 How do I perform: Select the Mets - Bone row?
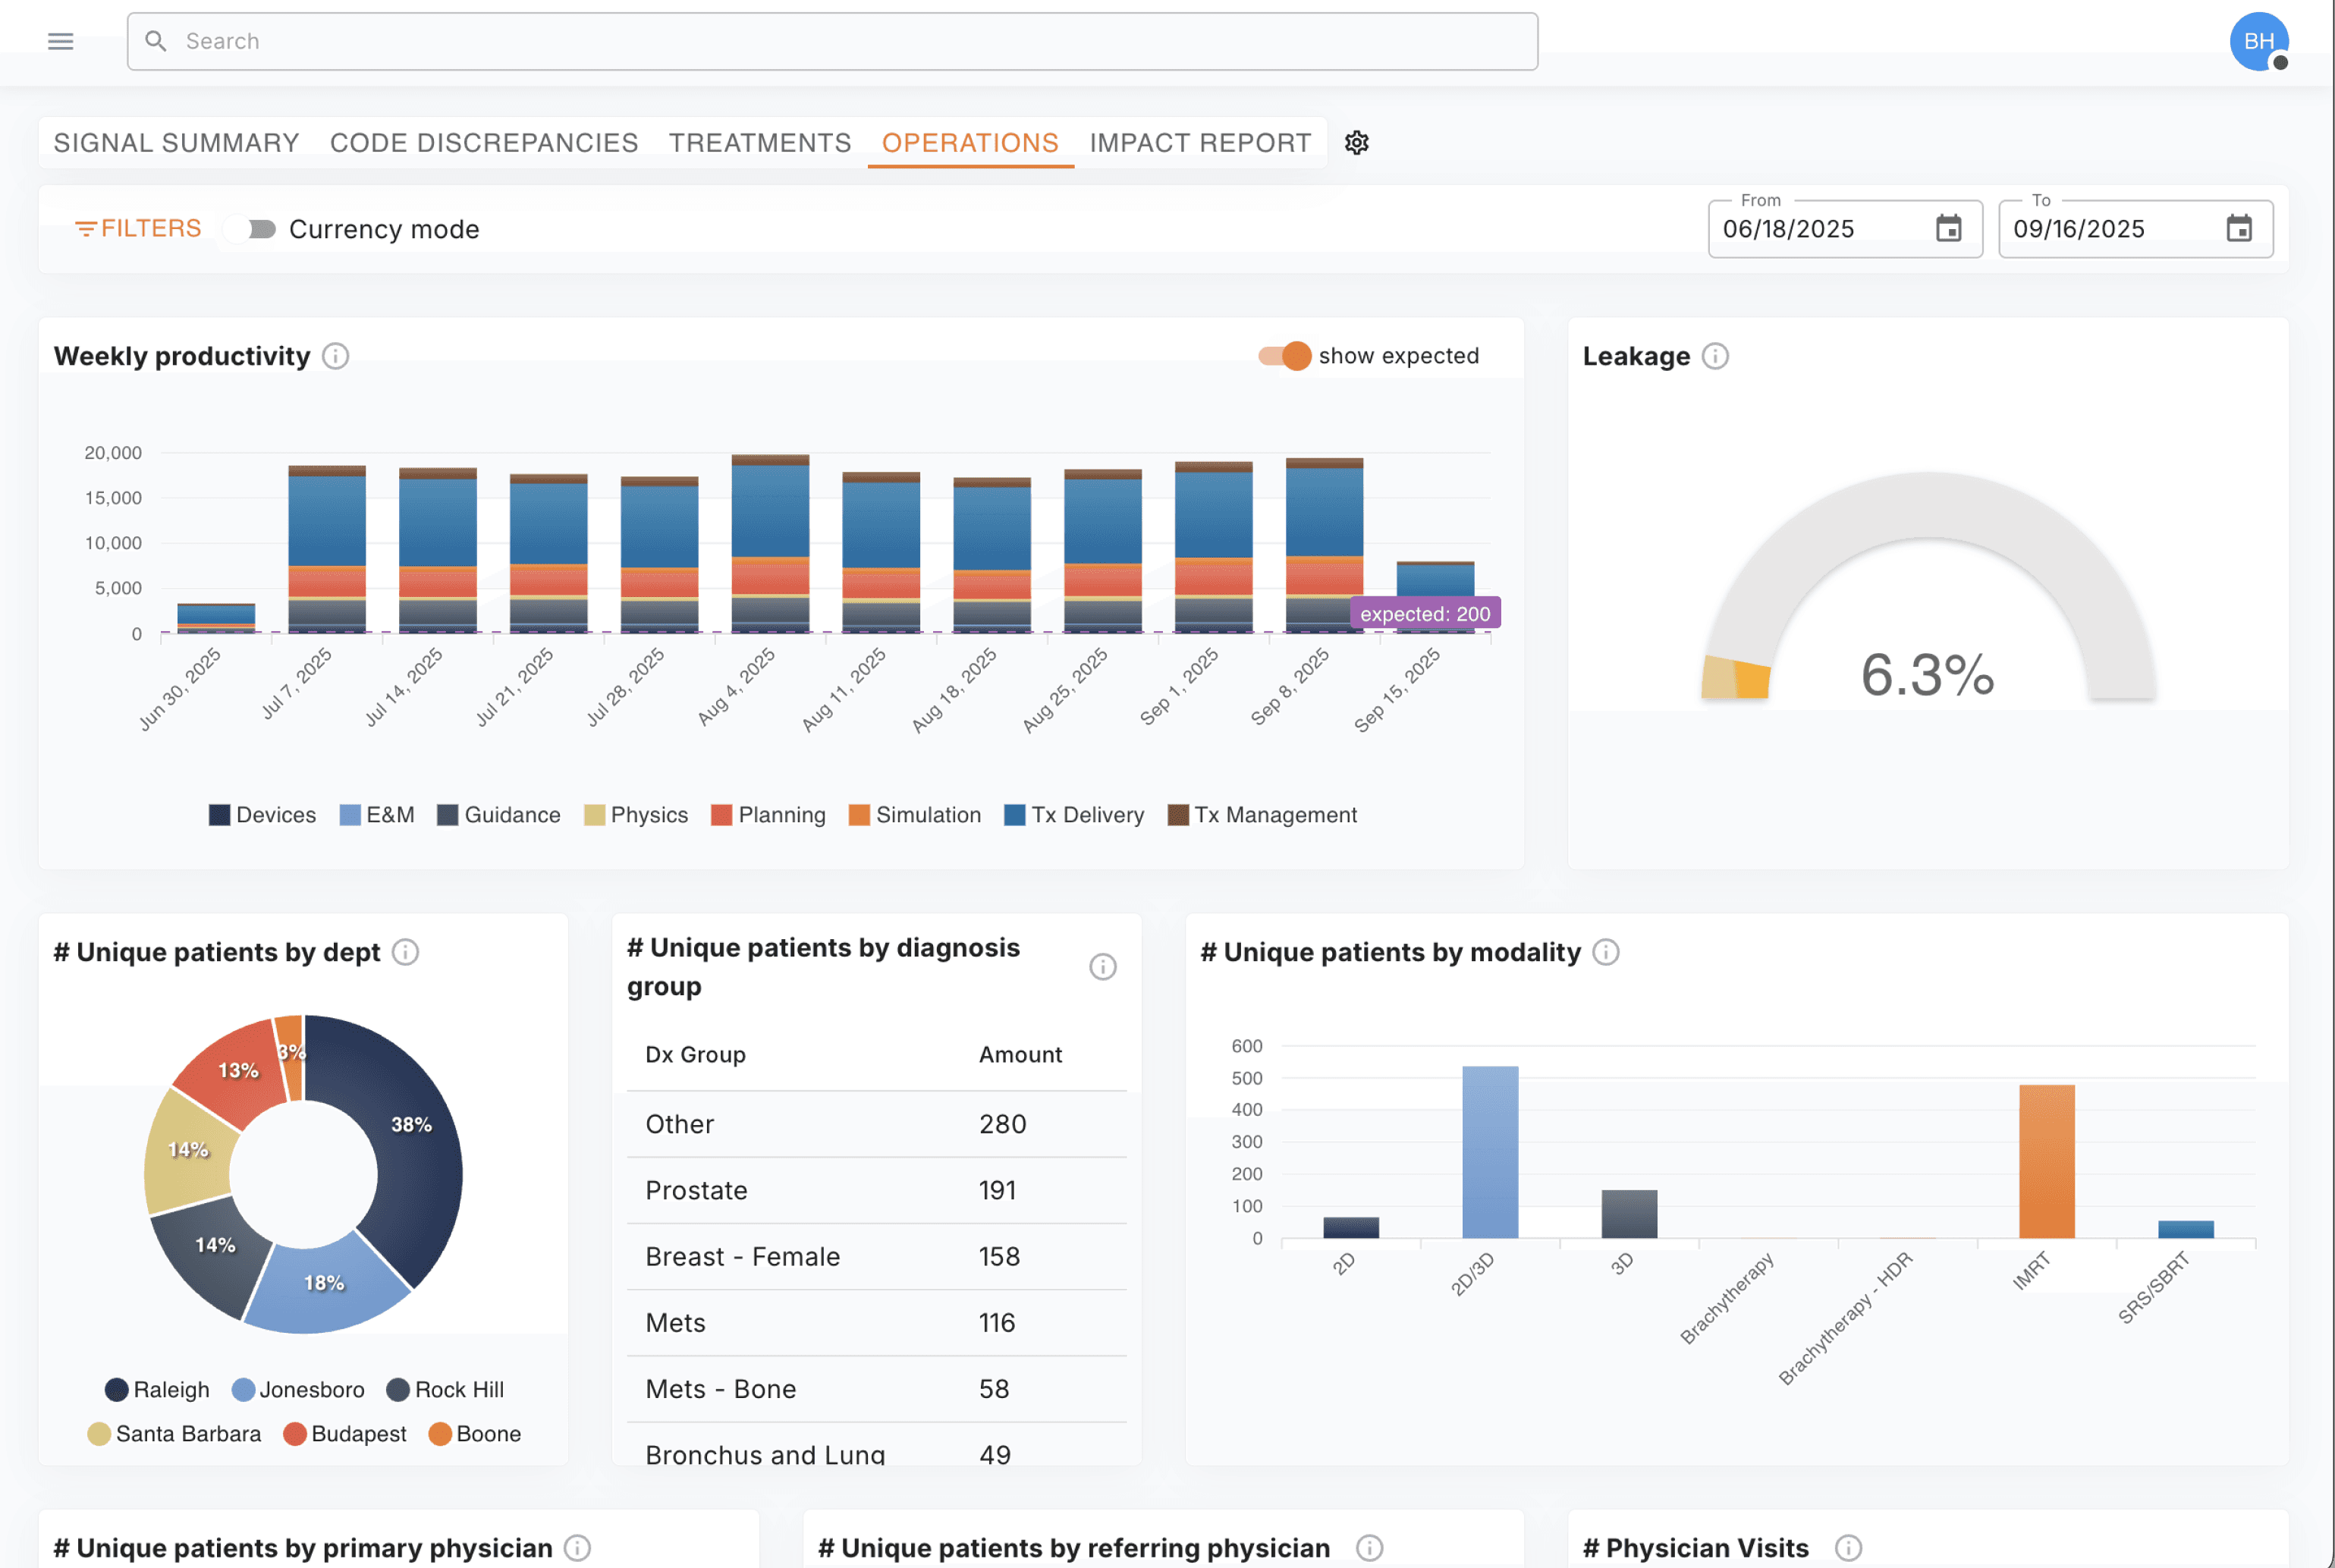click(876, 1389)
